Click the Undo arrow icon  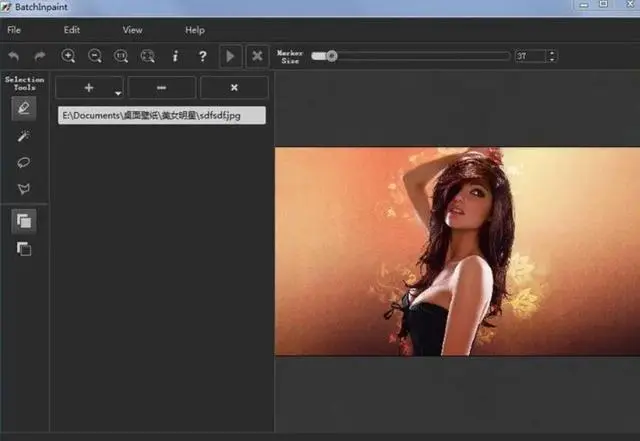[13, 56]
